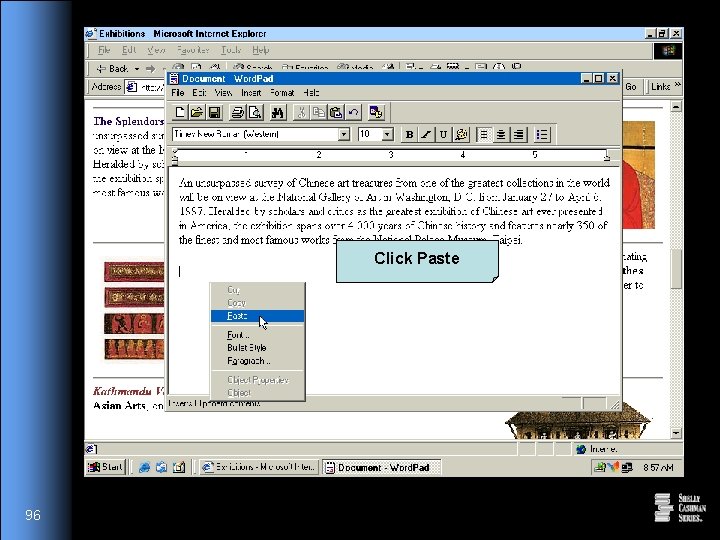This screenshot has width=720, height=540.
Task: Click the Windows Start button
Action: [106, 467]
